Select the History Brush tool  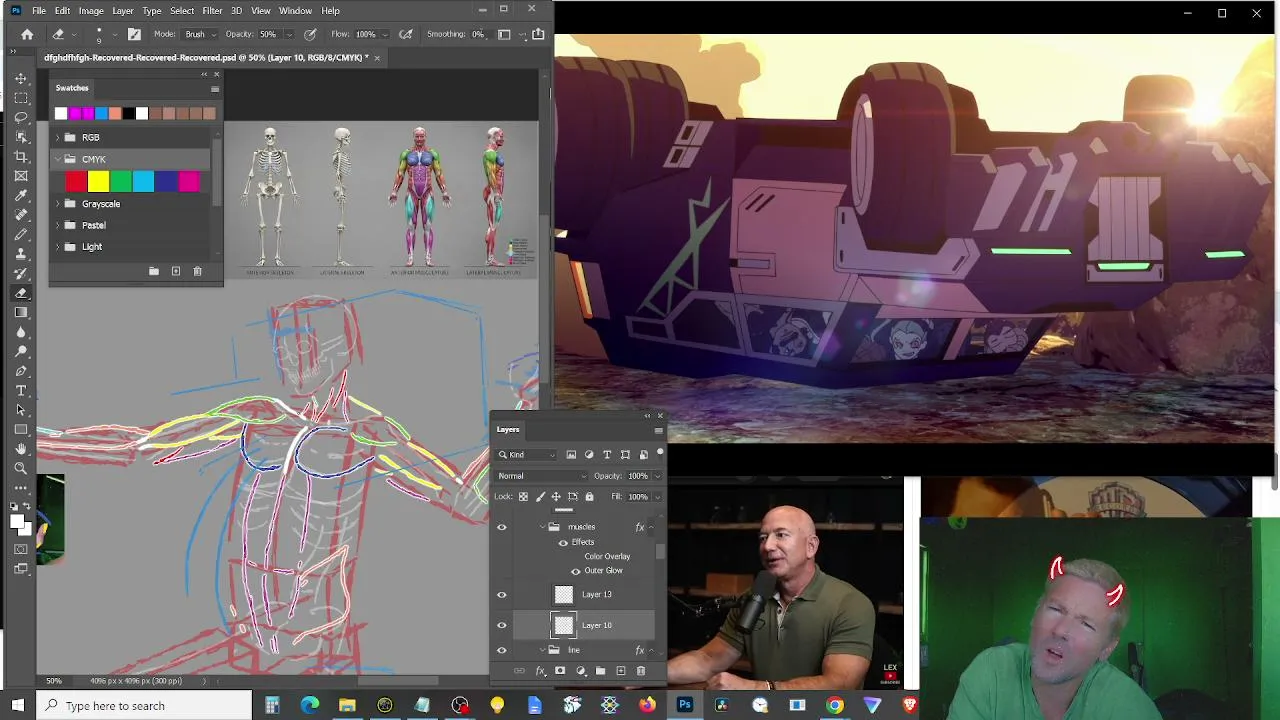21,273
